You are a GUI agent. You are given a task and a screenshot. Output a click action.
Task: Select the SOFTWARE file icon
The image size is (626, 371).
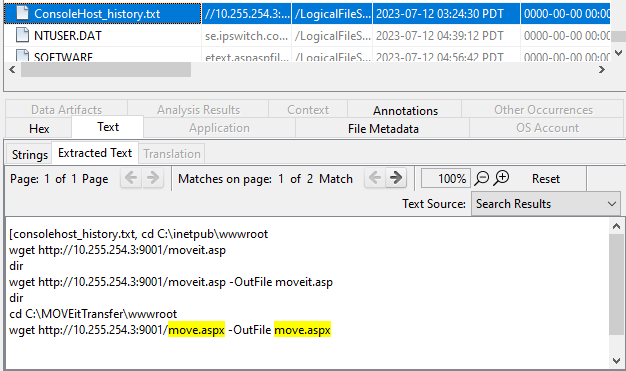22,56
